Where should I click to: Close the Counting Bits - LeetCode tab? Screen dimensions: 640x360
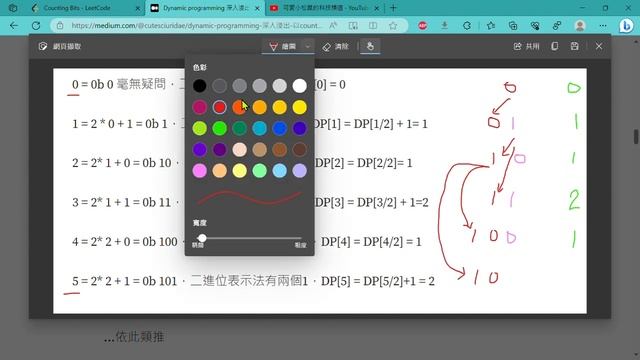coord(138,8)
